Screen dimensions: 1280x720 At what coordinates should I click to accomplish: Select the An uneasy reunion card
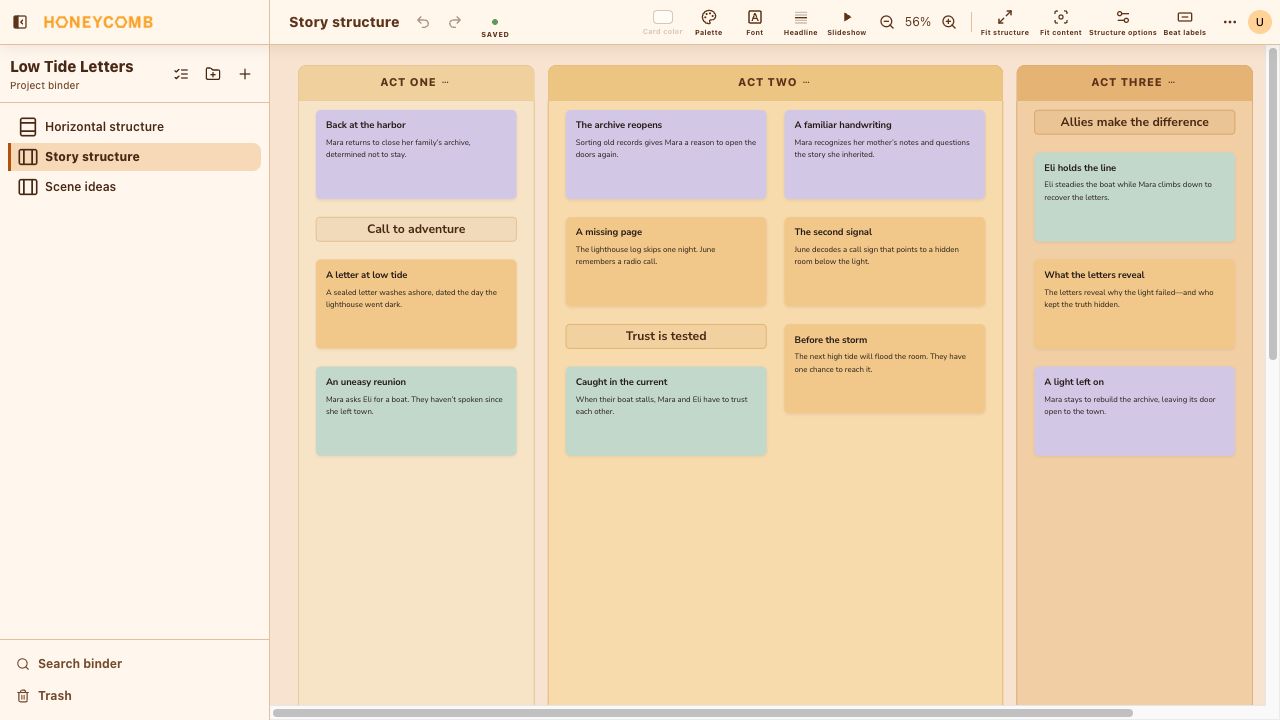[416, 411]
